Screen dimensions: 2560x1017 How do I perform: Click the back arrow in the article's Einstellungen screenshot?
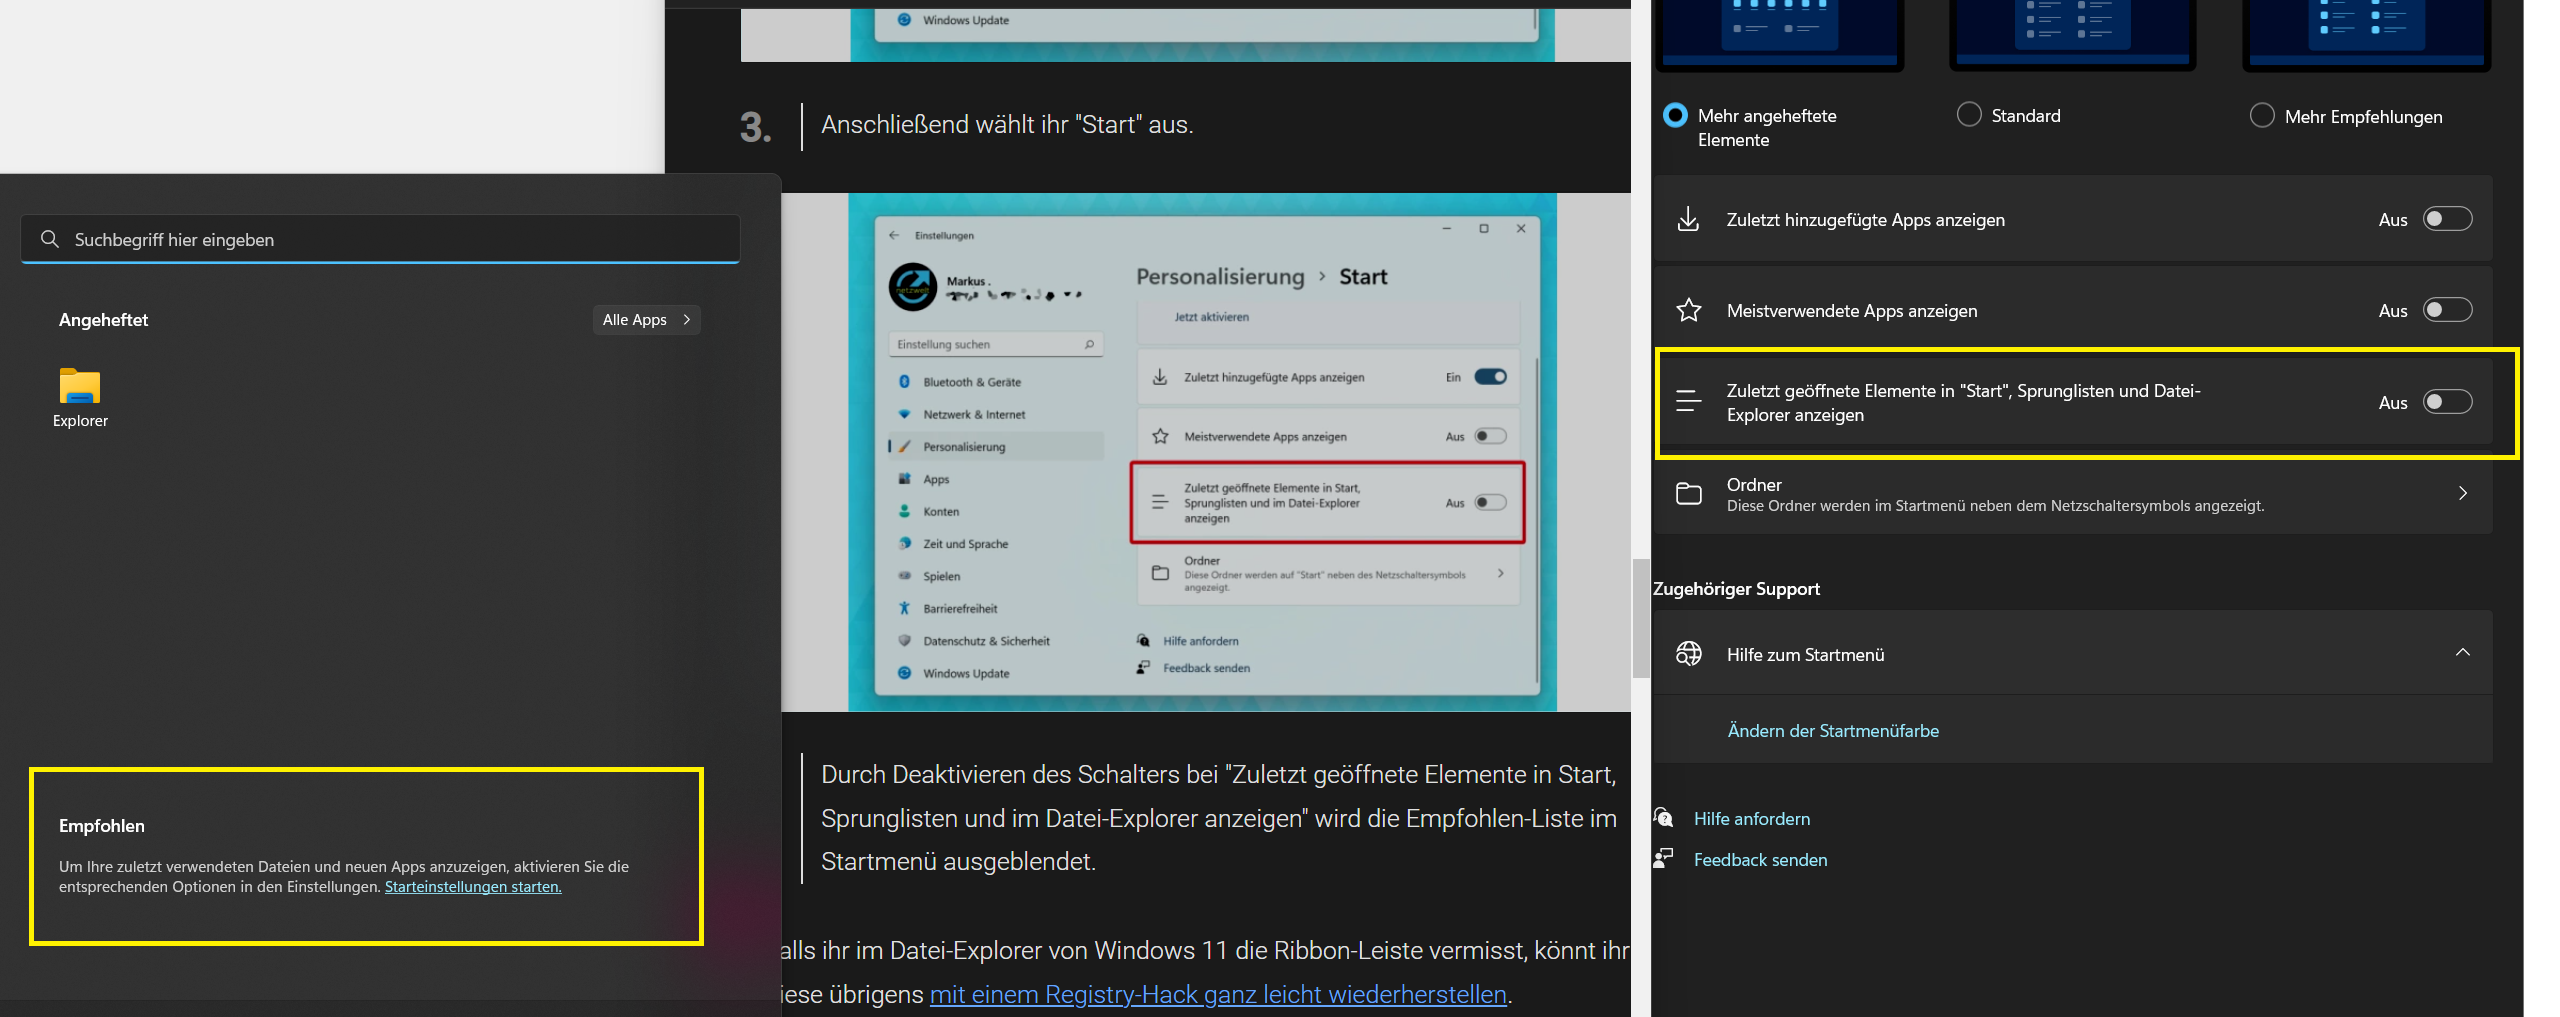coord(894,235)
